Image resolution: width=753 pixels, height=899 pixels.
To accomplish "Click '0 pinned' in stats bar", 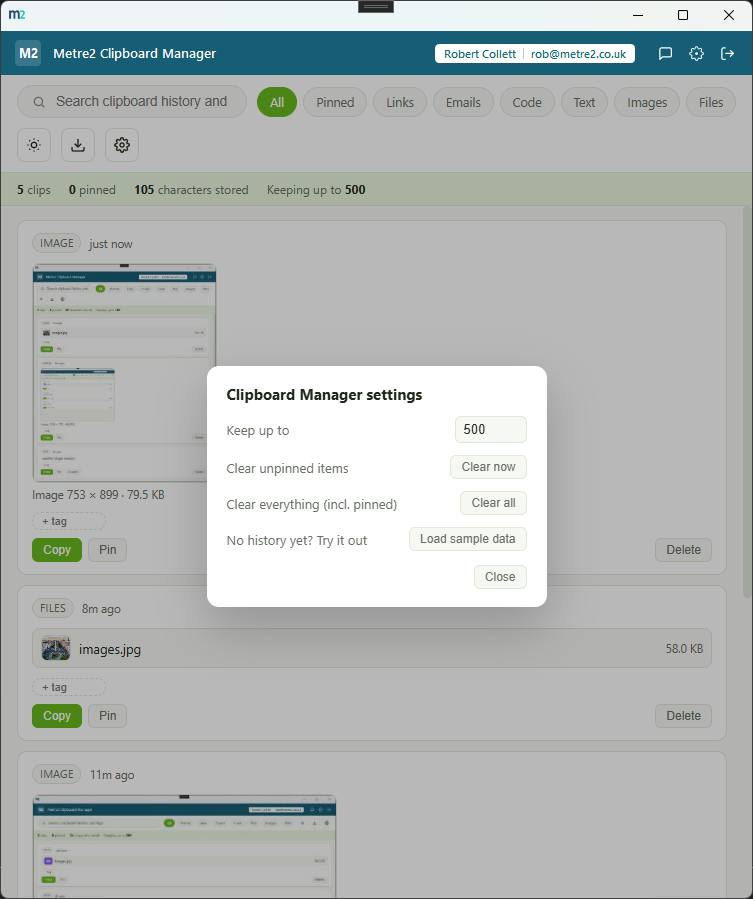I will (x=92, y=190).
